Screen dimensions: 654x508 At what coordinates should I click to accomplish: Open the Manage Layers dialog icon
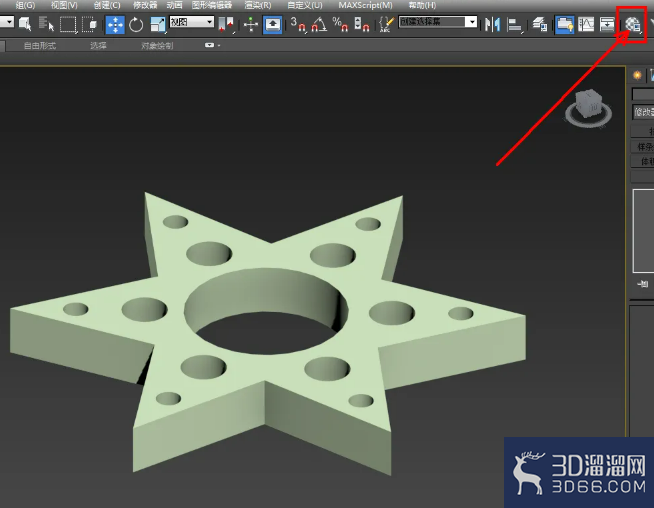(540, 24)
